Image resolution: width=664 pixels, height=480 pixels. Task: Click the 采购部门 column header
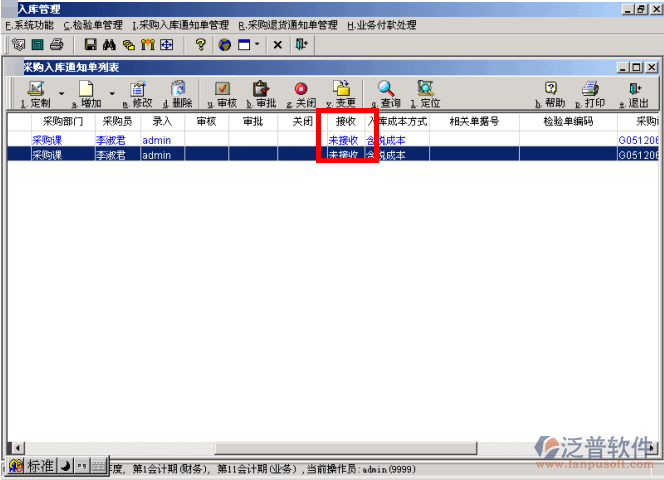(63, 122)
